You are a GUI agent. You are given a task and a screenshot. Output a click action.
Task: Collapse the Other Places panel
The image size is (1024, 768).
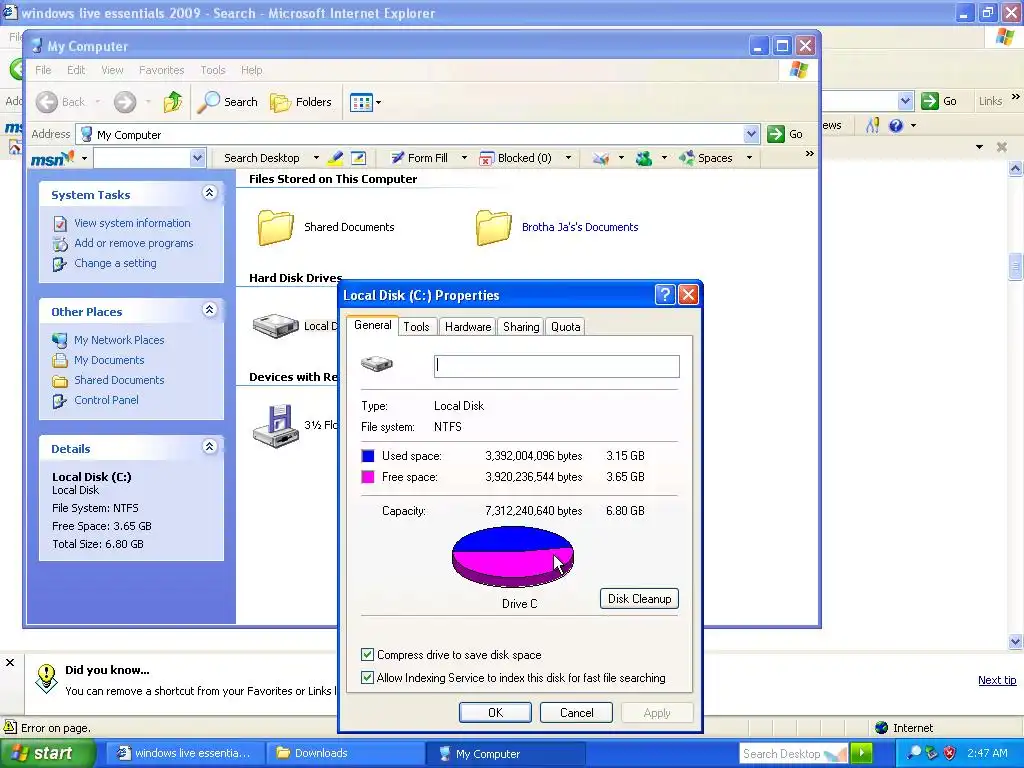pos(210,310)
